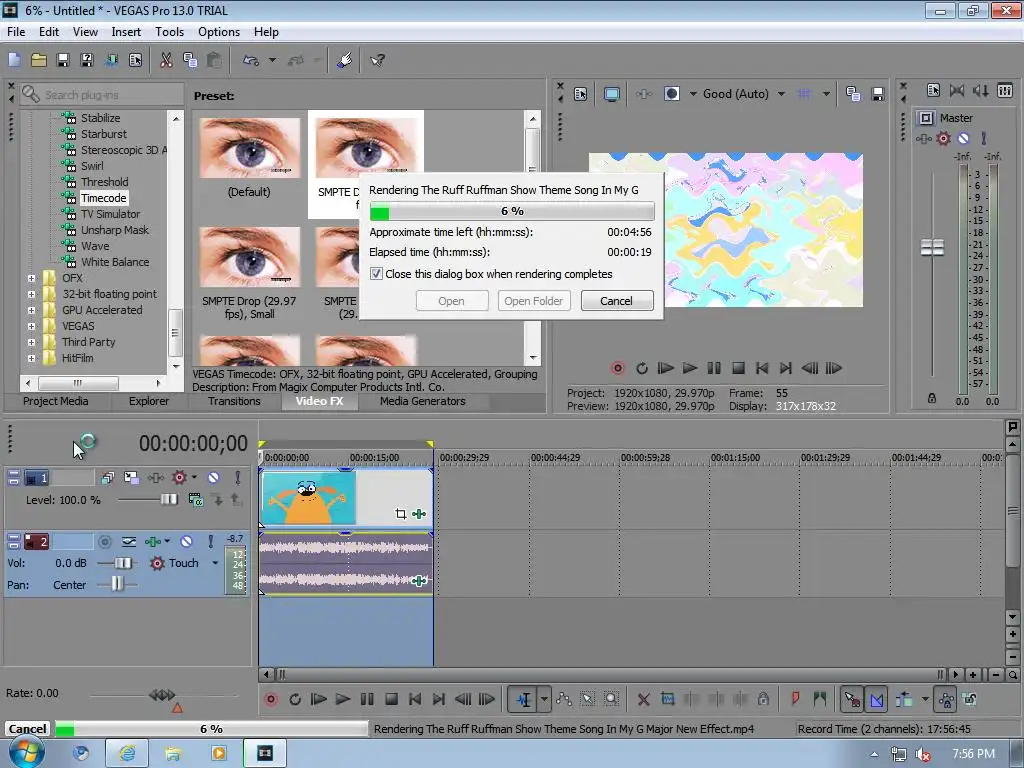
Task: Click the Open folder icon in toolbar
Action: tap(39, 61)
